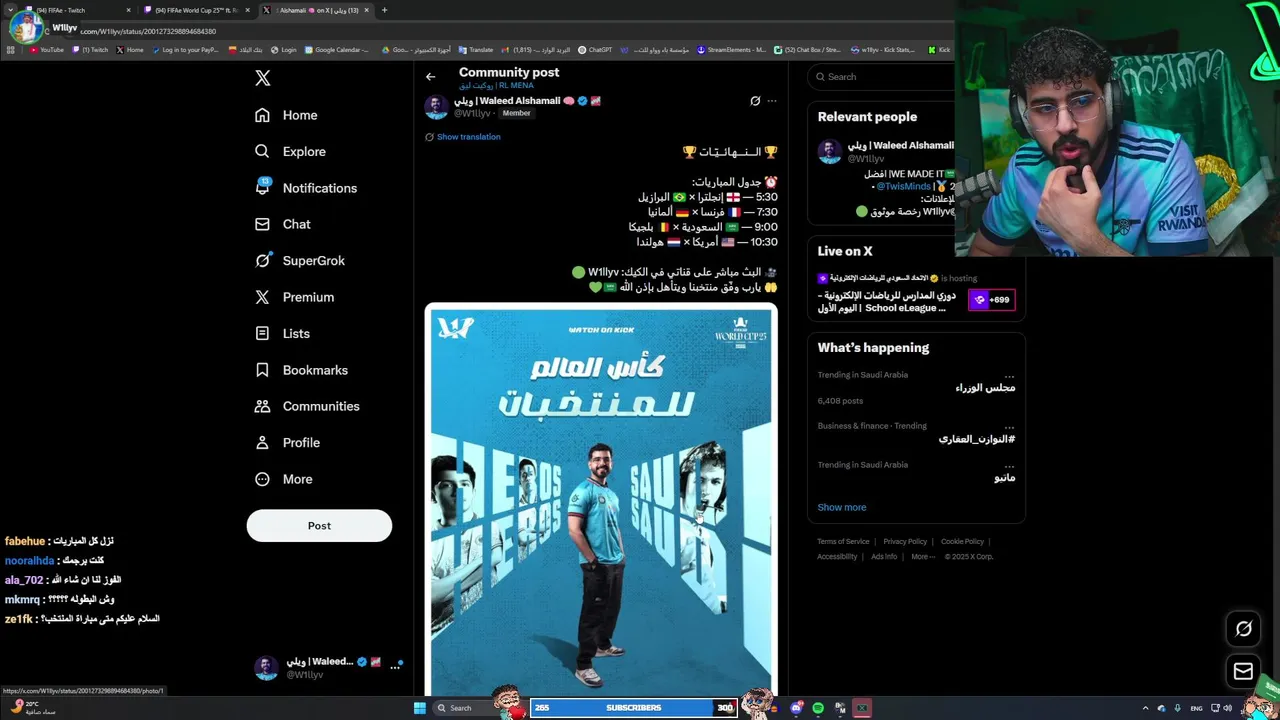Open the floating Messages envelope button
1280x720 pixels.
coord(1243,671)
